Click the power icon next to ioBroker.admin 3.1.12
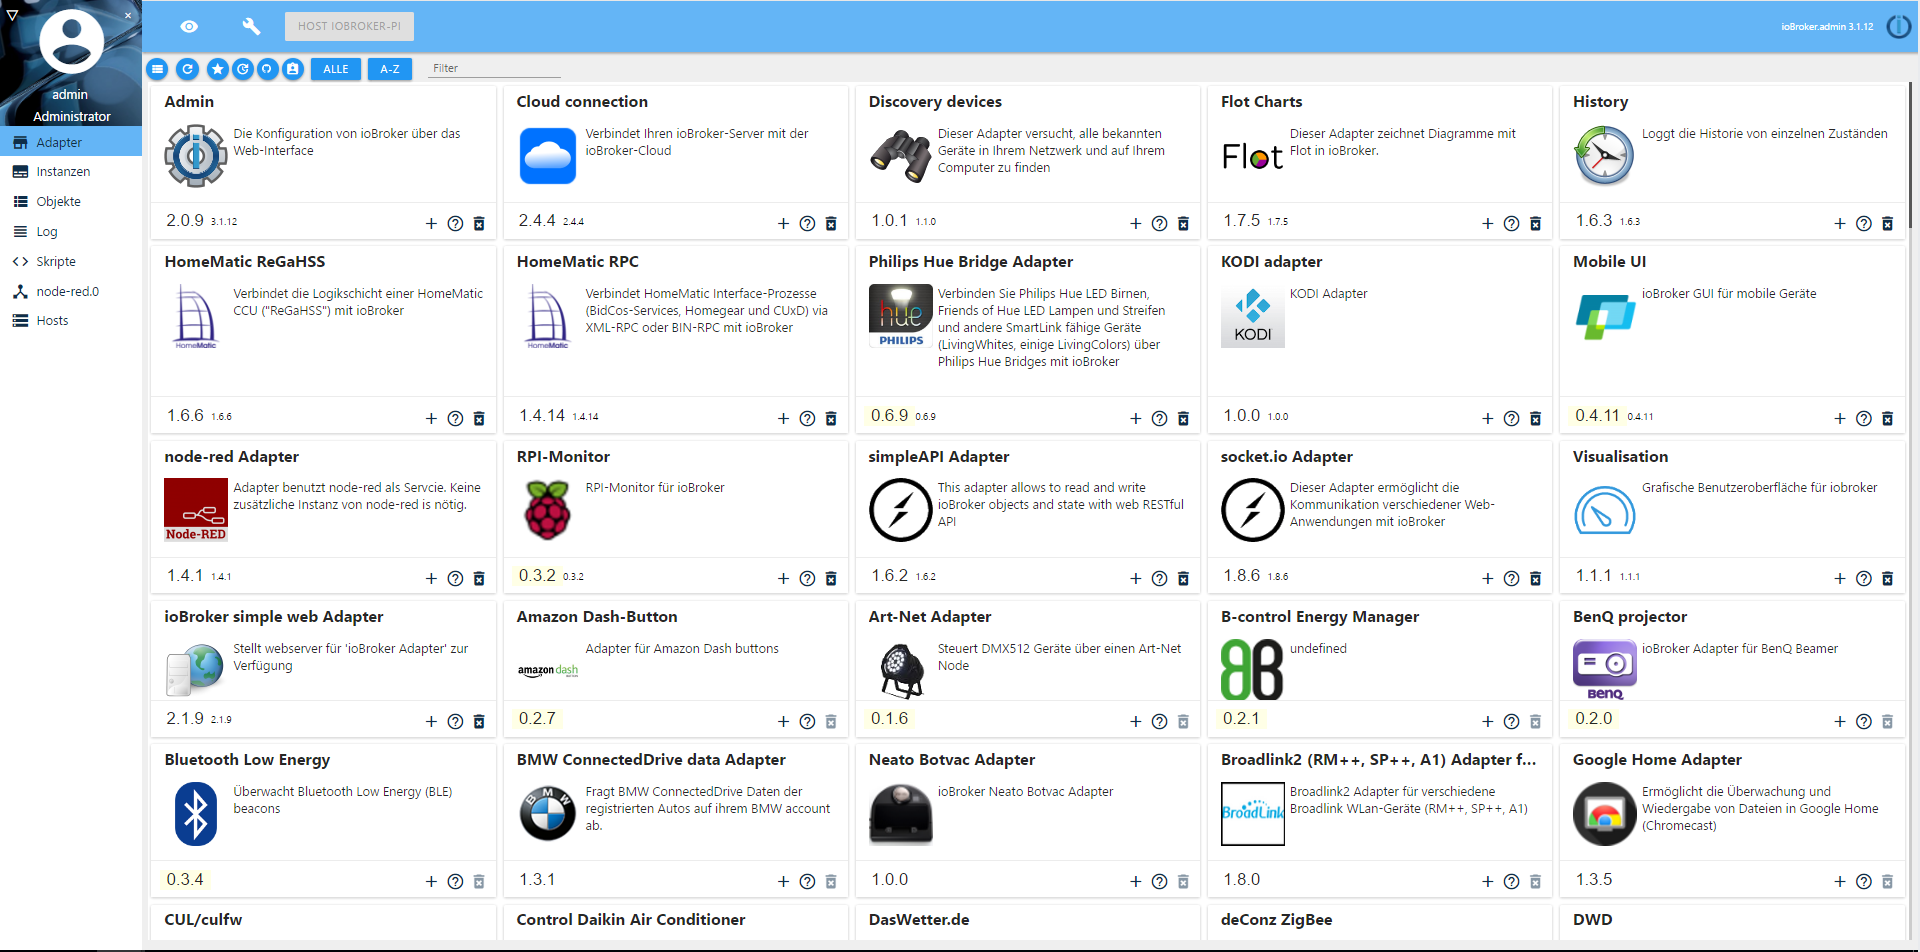Screen dimensions: 1920x952 click(1898, 27)
